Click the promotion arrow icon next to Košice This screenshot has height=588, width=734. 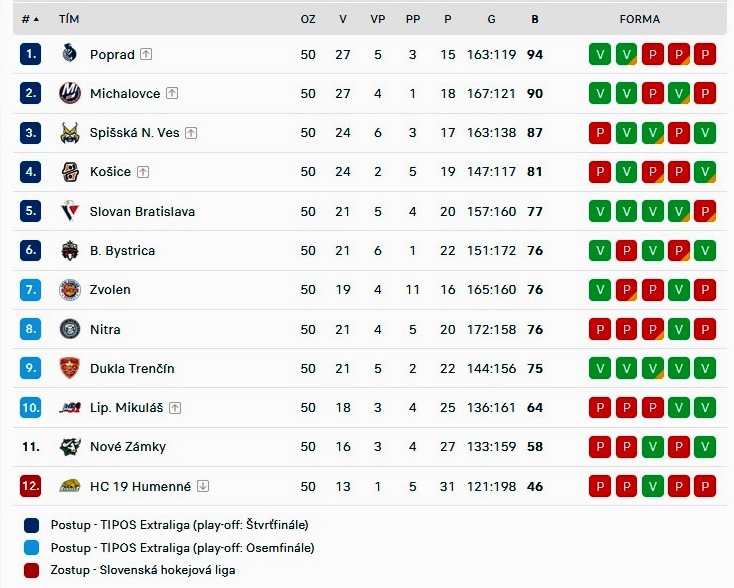143,172
